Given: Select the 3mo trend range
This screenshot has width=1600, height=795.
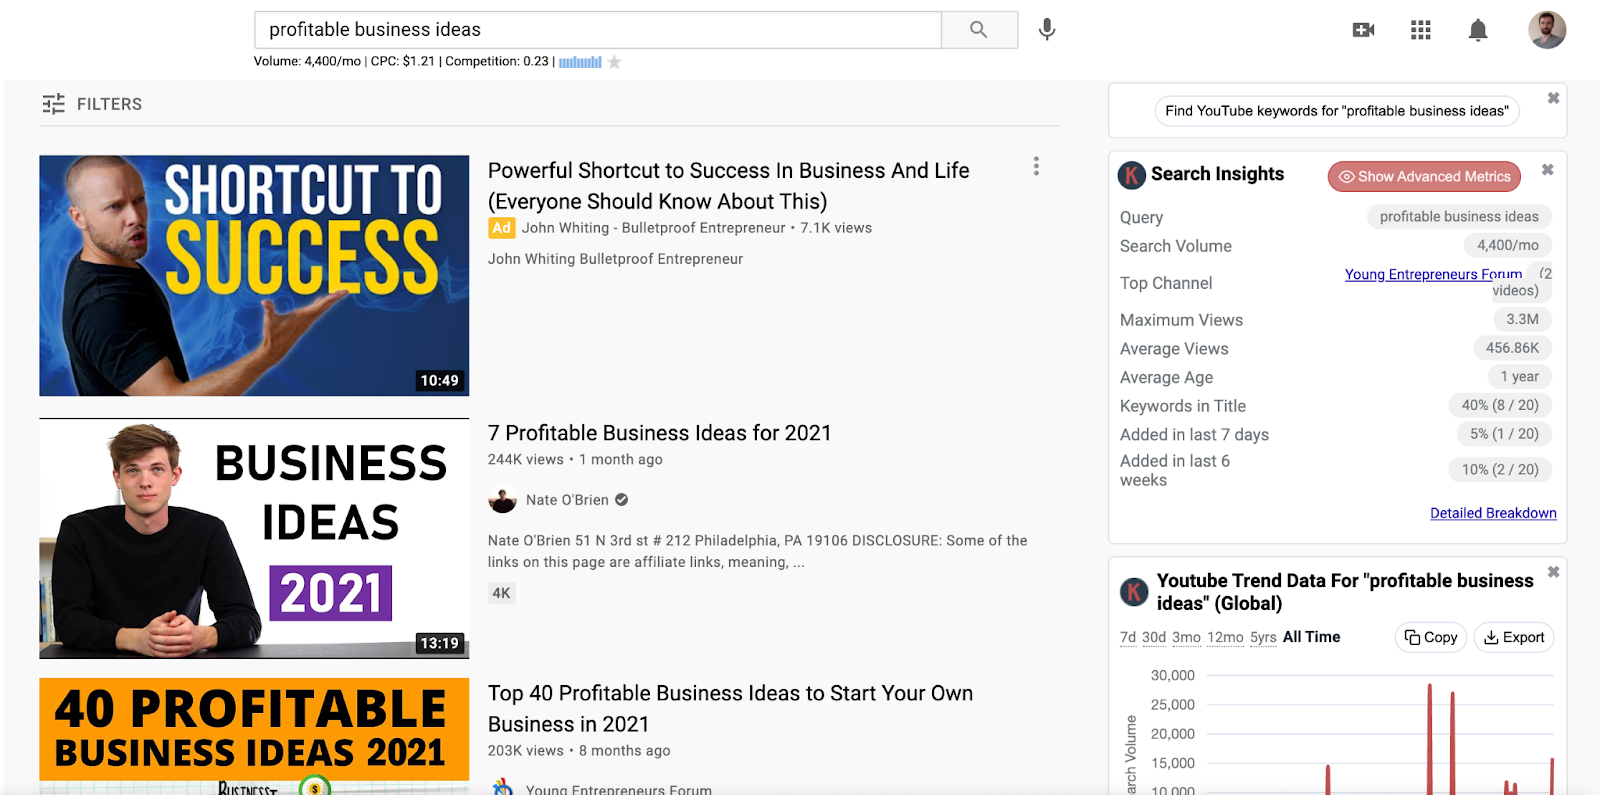Looking at the screenshot, I should (1187, 637).
